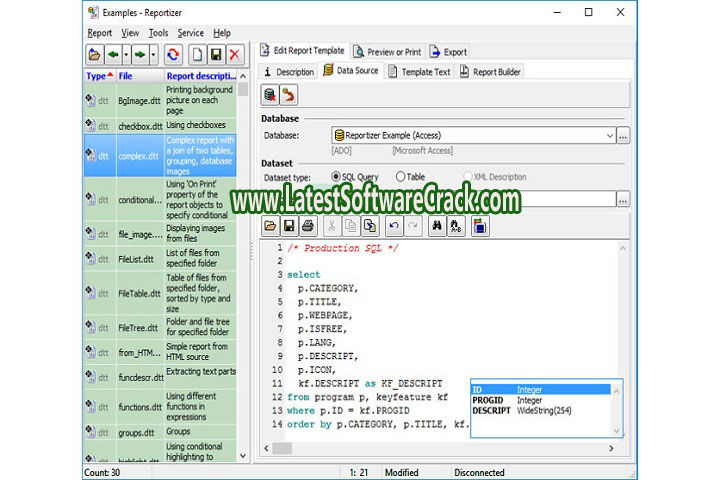Delete the report with the red X
The height and width of the screenshot is (480, 720).
coord(235,55)
